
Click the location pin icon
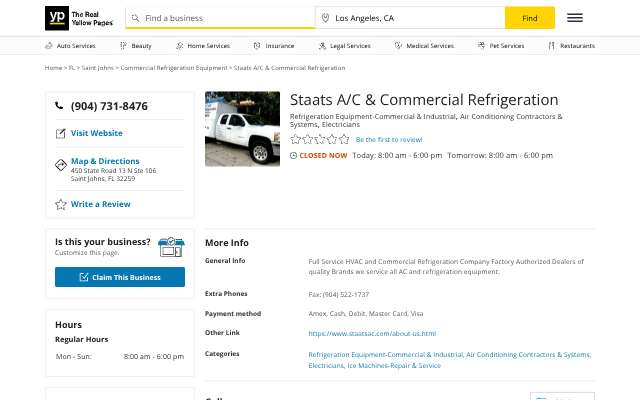[x=325, y=18]
